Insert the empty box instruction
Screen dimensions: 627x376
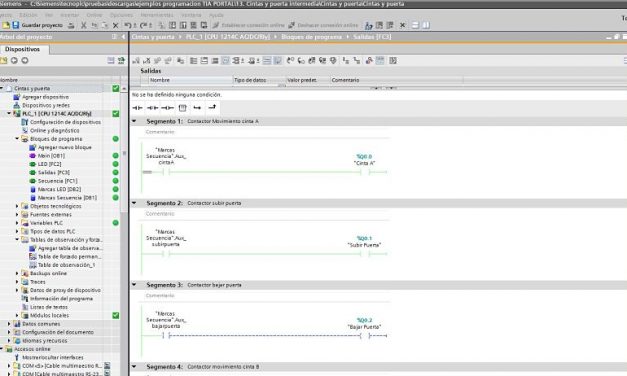tap(182, 108)
